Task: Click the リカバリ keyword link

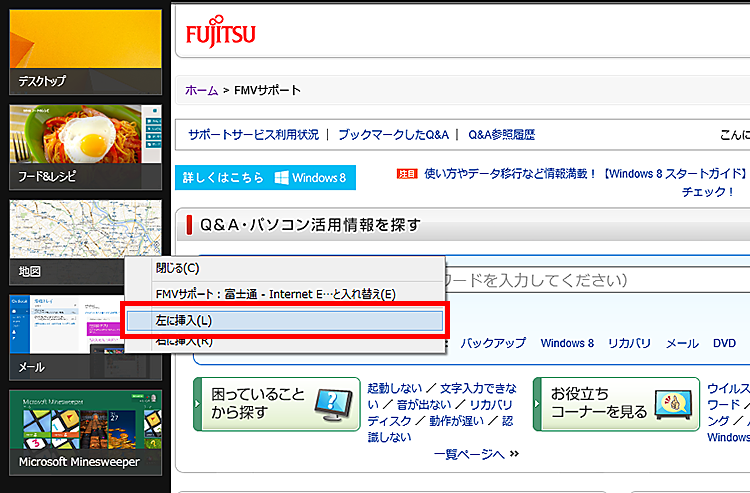Action: click(x=629, y=343)
